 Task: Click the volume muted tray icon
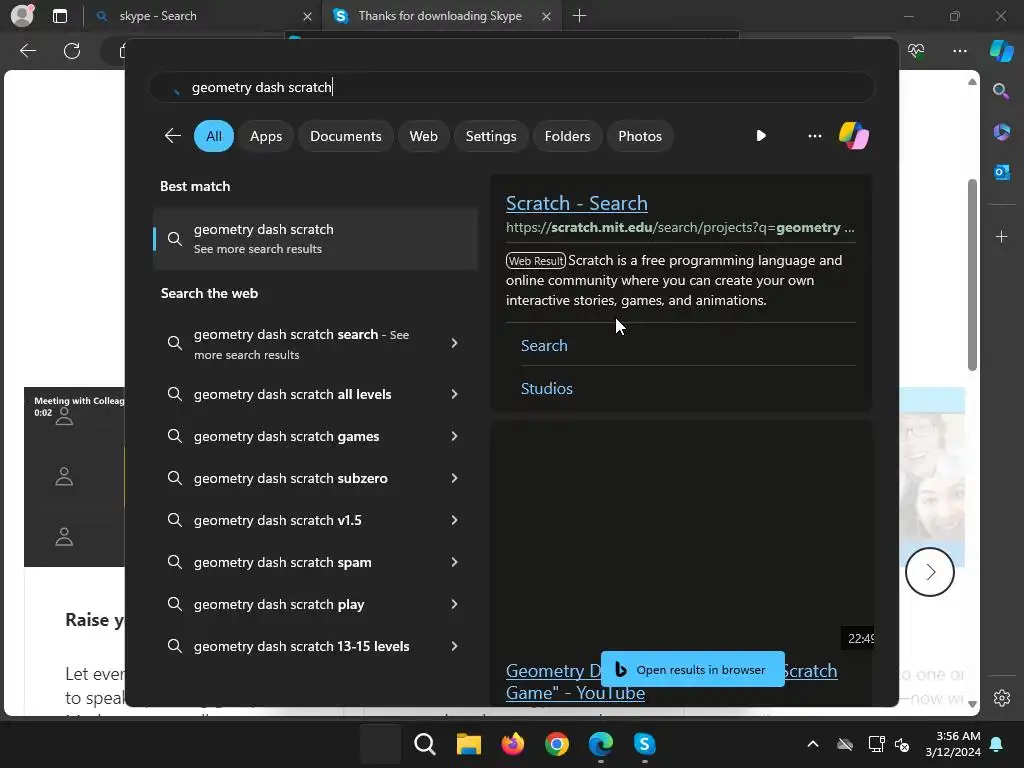(x=902, y=744)
